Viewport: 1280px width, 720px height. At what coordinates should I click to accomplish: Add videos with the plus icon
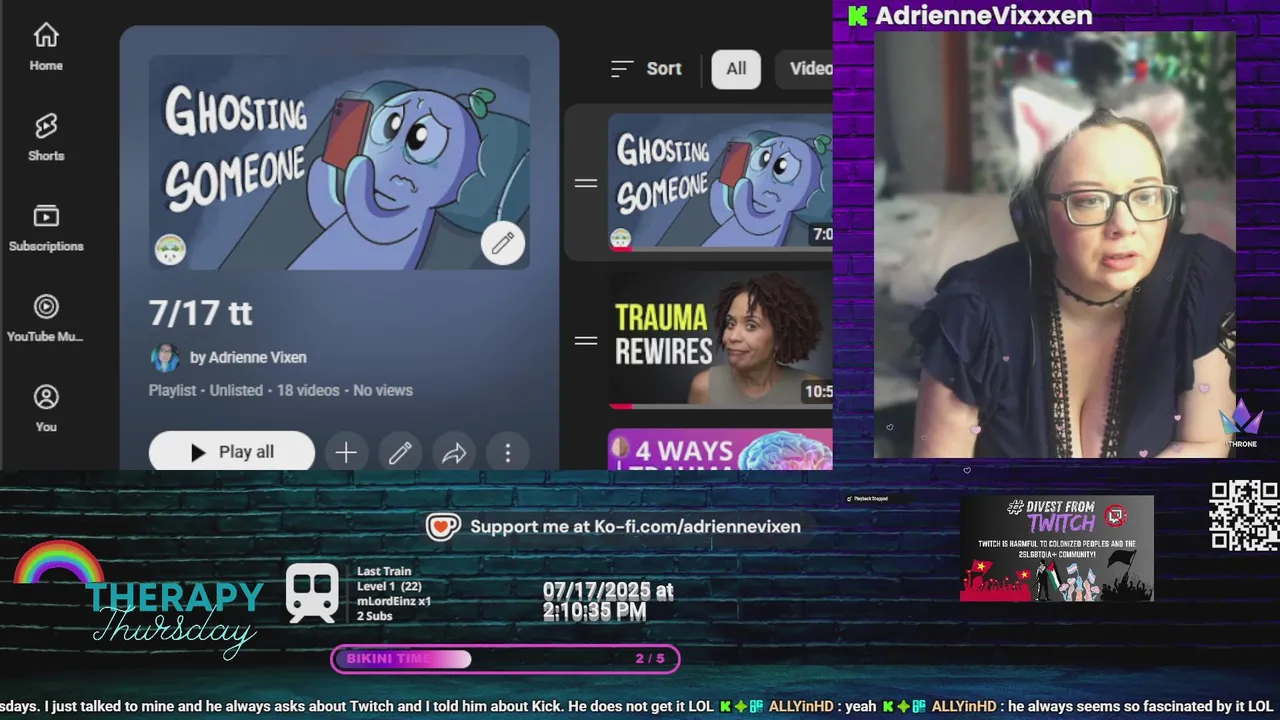coord(346,453)
